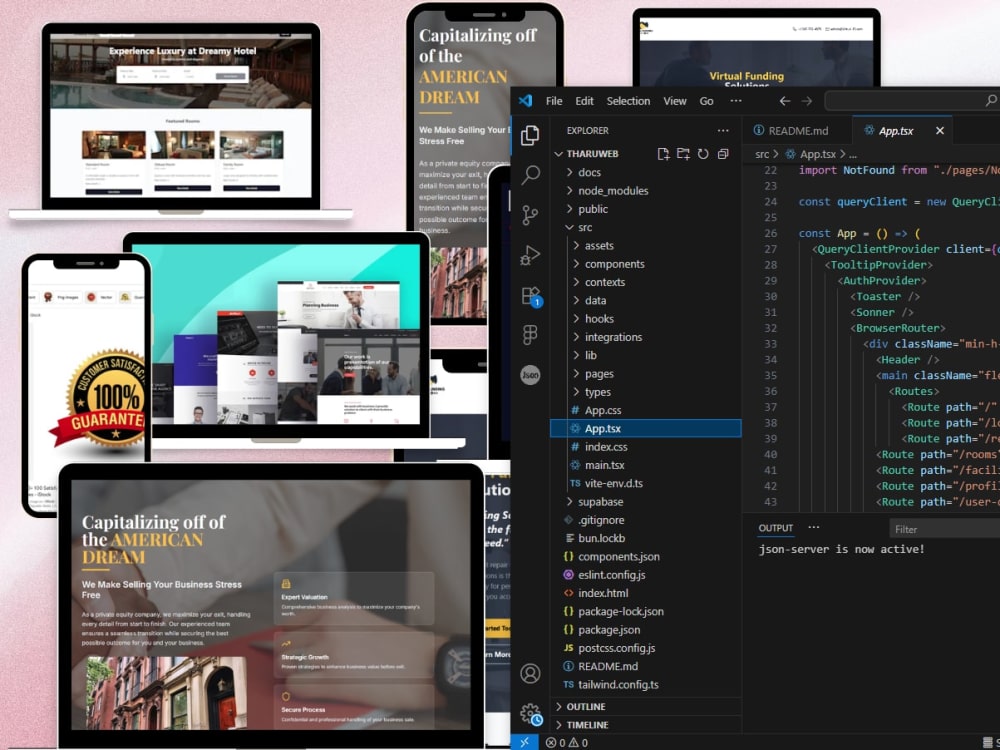
Task: Collapse all folders in Explorer
Action: point(723,154)
